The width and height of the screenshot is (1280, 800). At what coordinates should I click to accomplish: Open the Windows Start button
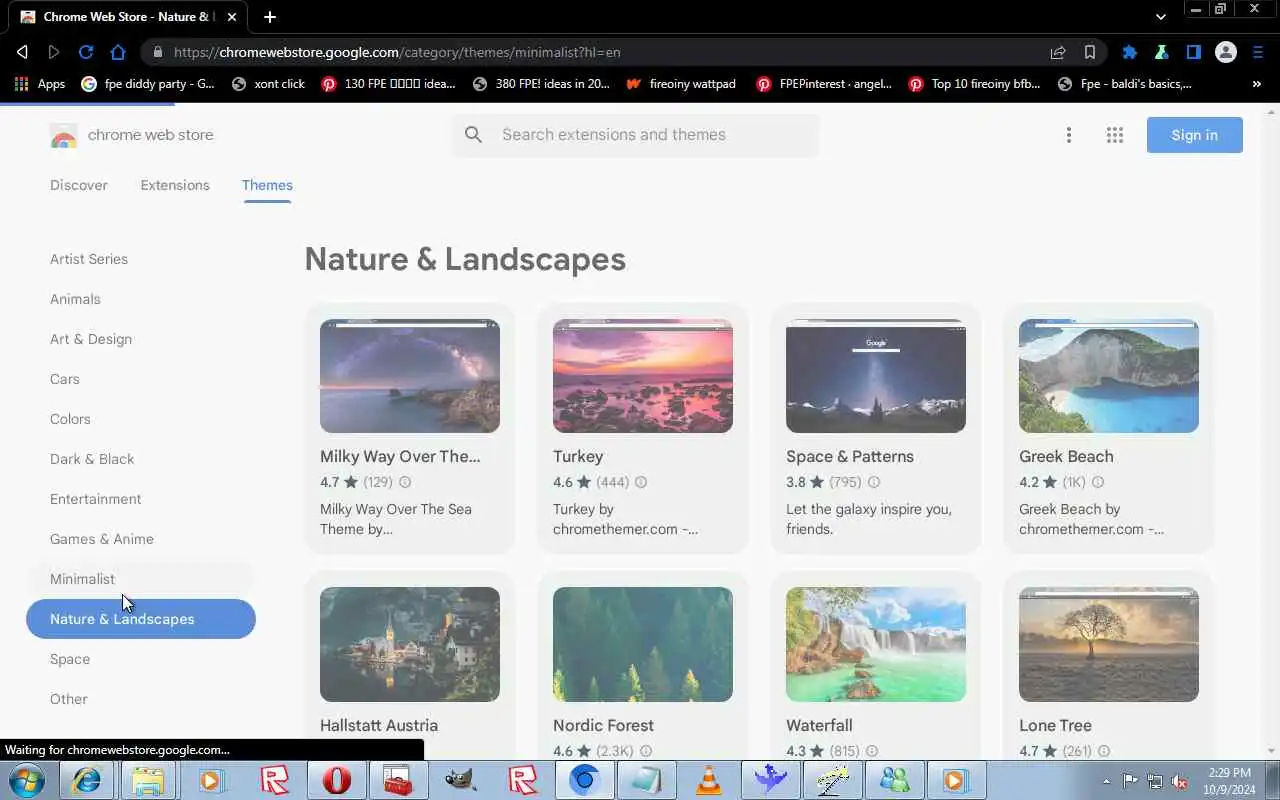[26, 780]
